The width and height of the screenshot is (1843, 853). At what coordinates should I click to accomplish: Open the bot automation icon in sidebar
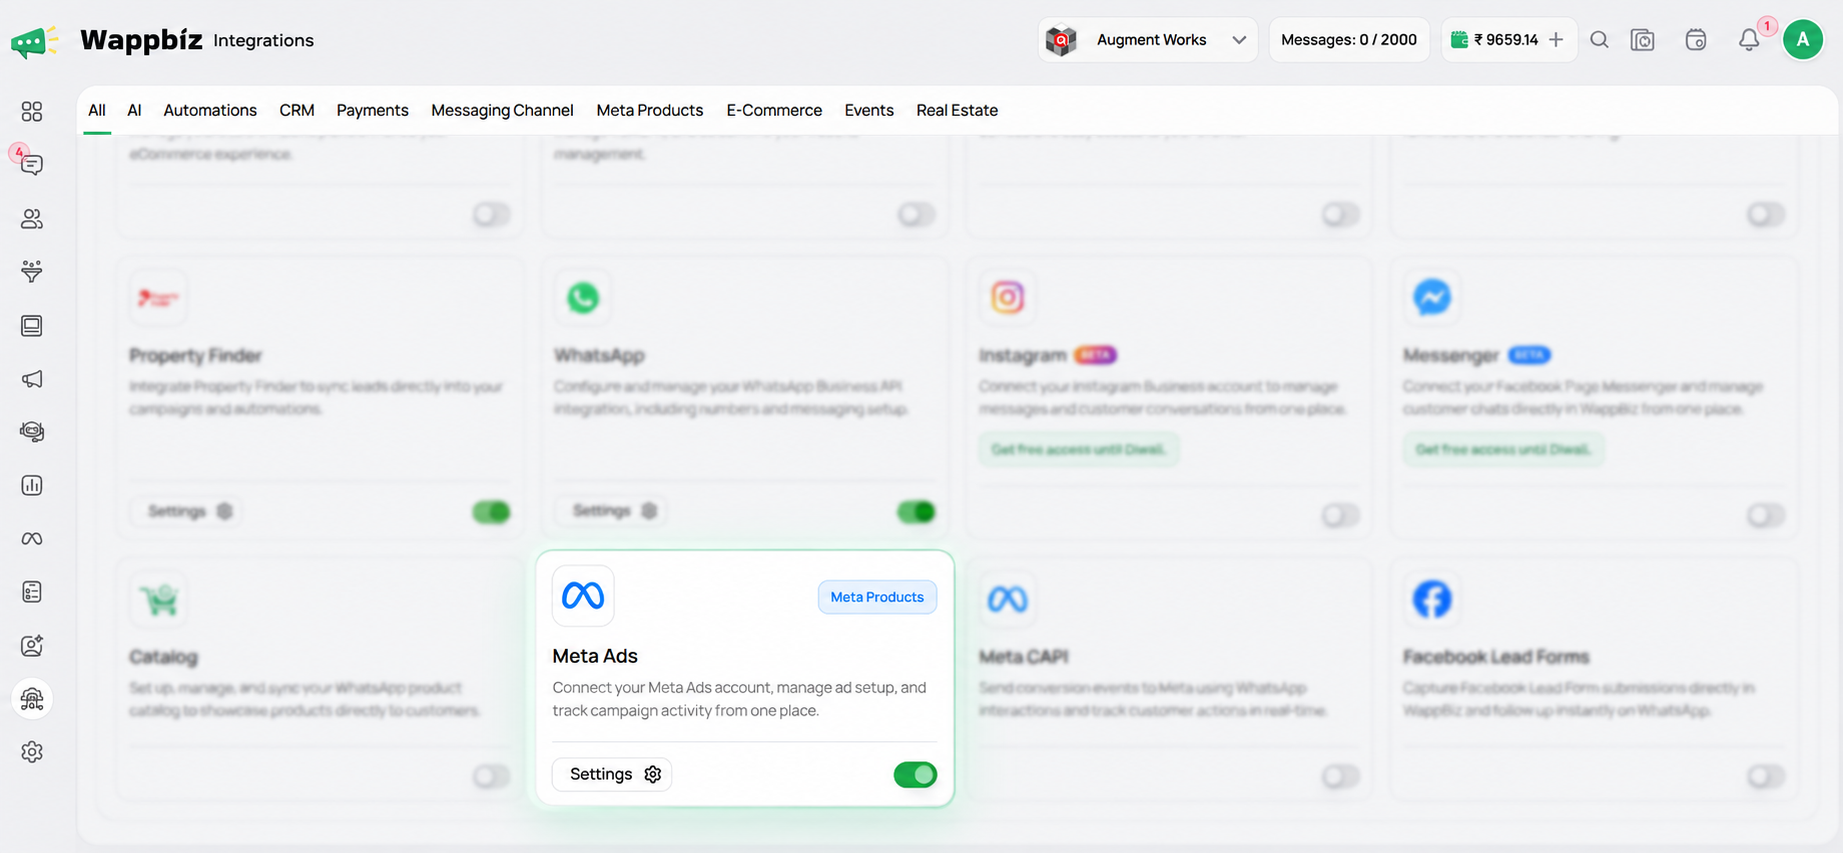click(32, 432)
